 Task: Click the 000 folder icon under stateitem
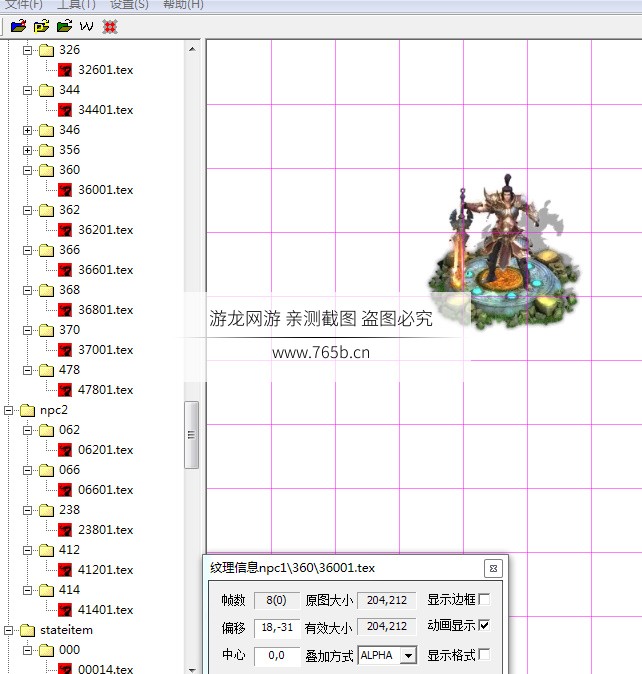tap(46, 650)
